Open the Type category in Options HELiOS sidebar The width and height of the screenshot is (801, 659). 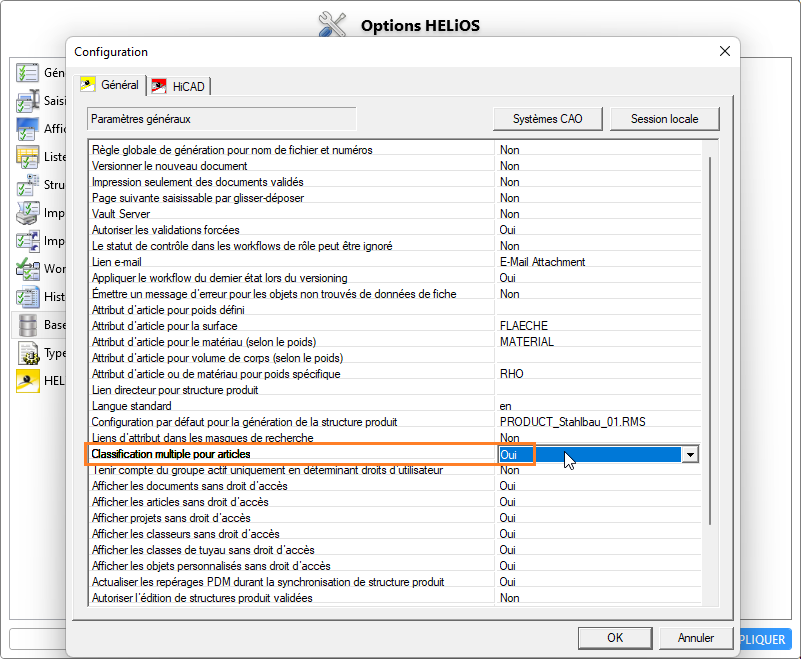pyautogui.click(x=40, y=353)
